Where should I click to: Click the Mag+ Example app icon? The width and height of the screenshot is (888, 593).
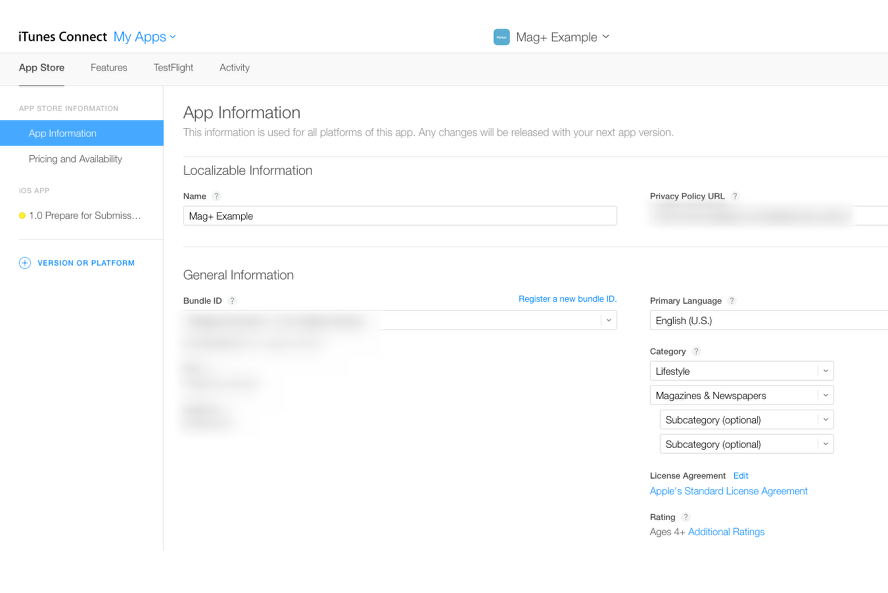coord(501,37)
